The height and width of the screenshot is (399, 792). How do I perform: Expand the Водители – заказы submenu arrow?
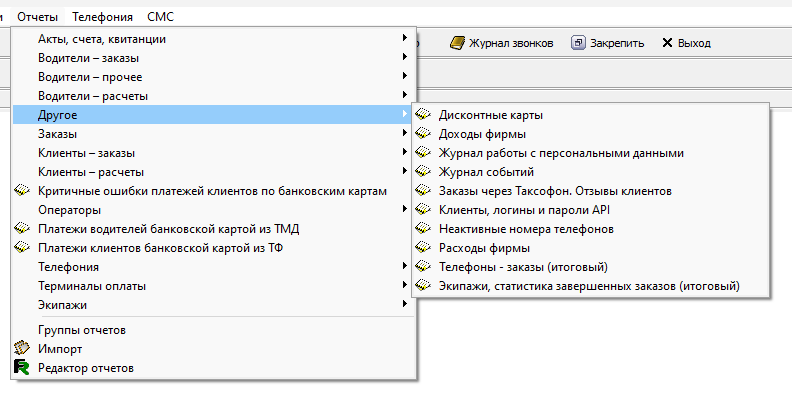point(405,57)
